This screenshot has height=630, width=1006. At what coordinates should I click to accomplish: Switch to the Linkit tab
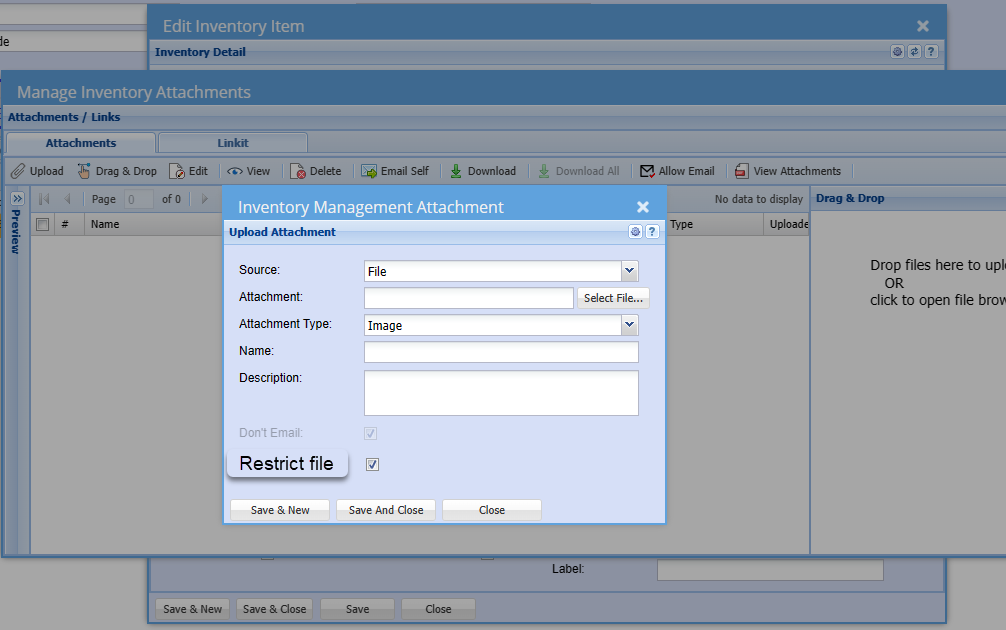coord(232,143)
